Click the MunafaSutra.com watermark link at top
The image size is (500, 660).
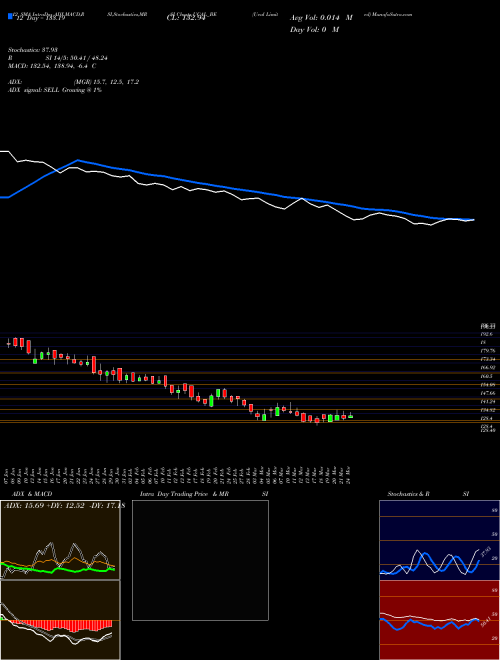(x=391, y=14)
